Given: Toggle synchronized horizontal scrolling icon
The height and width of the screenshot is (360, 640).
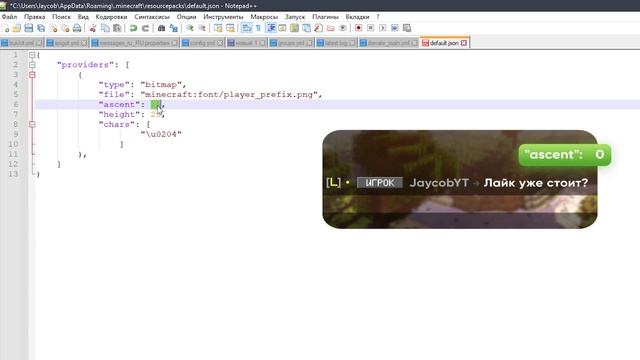Looking at the screenshot, I should click(230, 28).
